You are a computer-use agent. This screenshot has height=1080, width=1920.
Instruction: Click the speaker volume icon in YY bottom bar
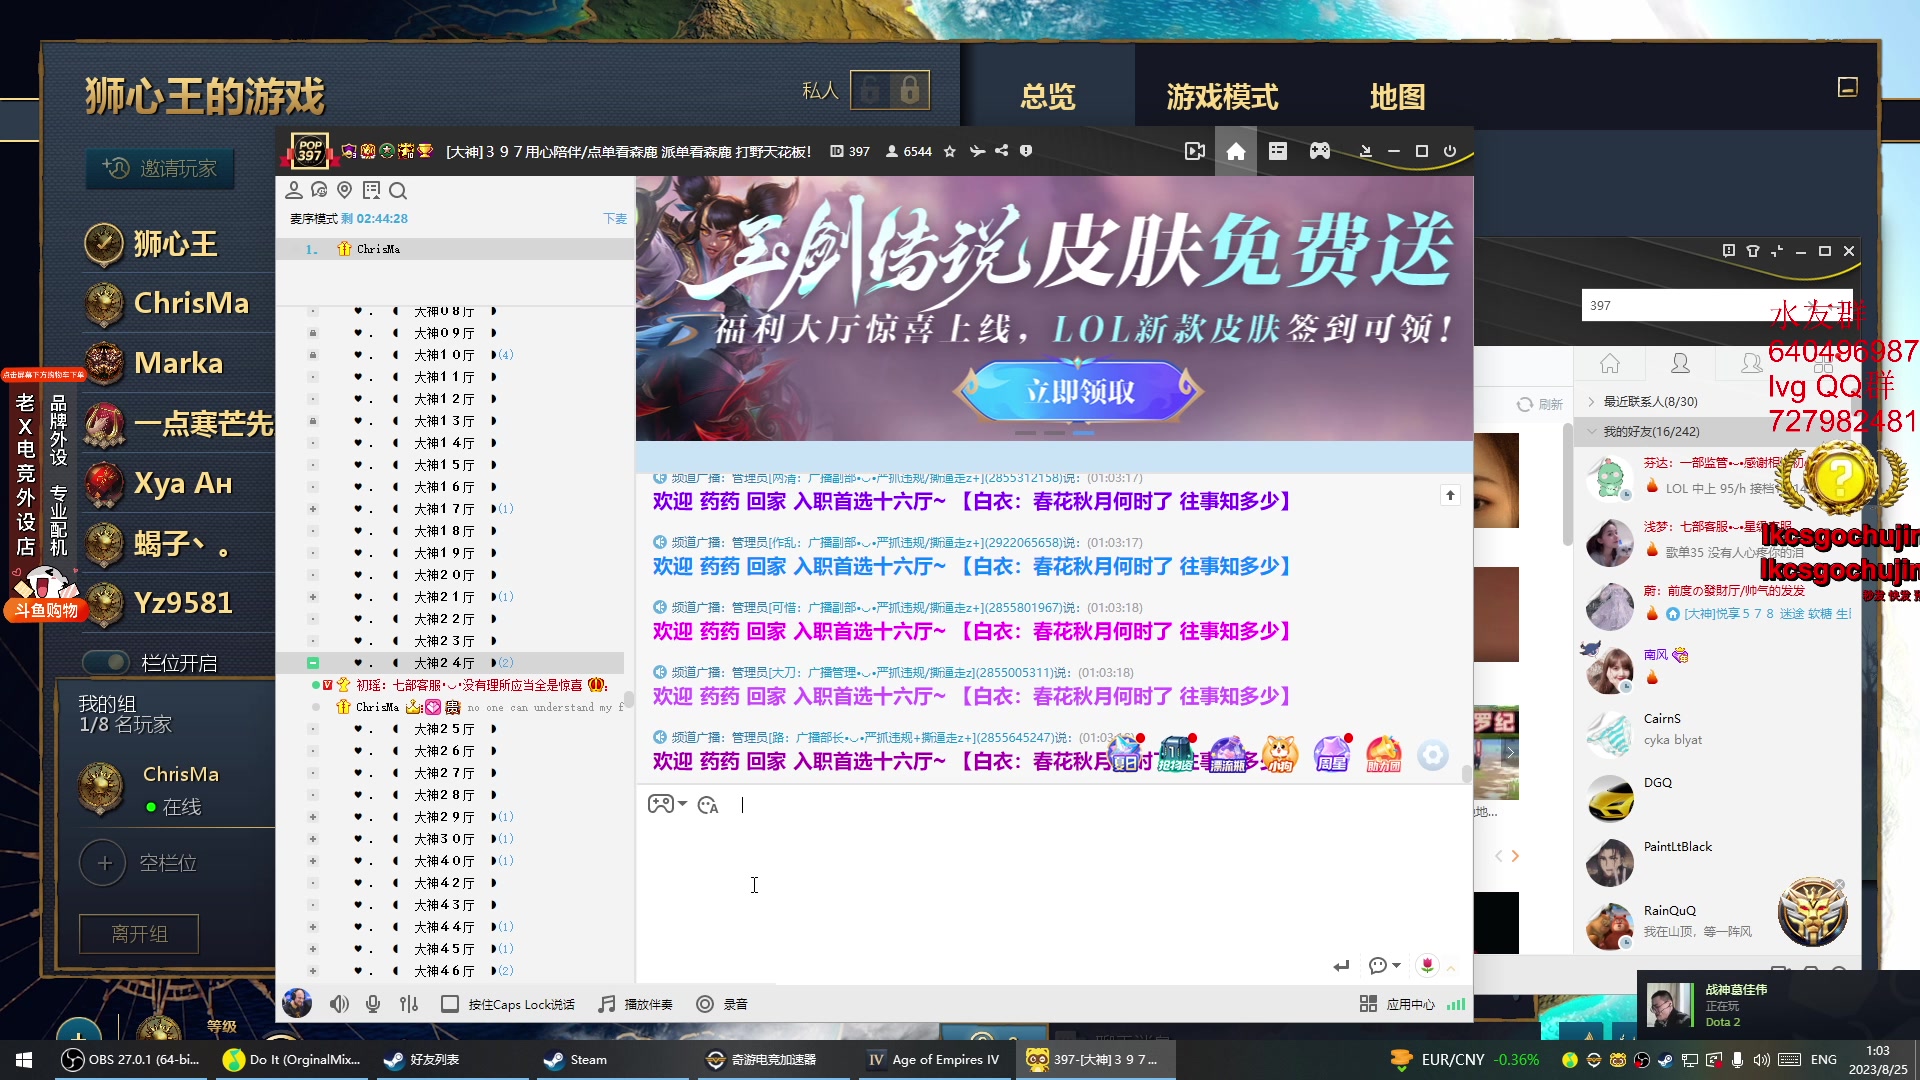click(x=339, y=1004)
